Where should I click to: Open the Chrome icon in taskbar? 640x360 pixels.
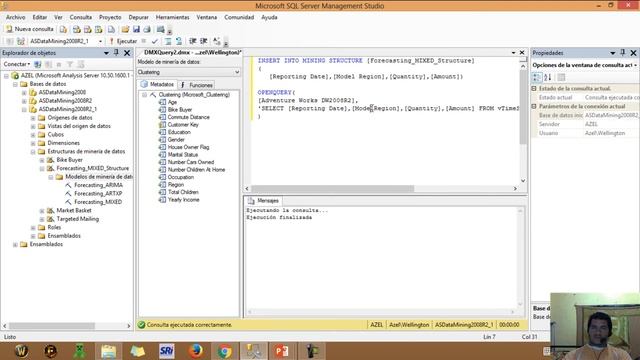point(224,351)
